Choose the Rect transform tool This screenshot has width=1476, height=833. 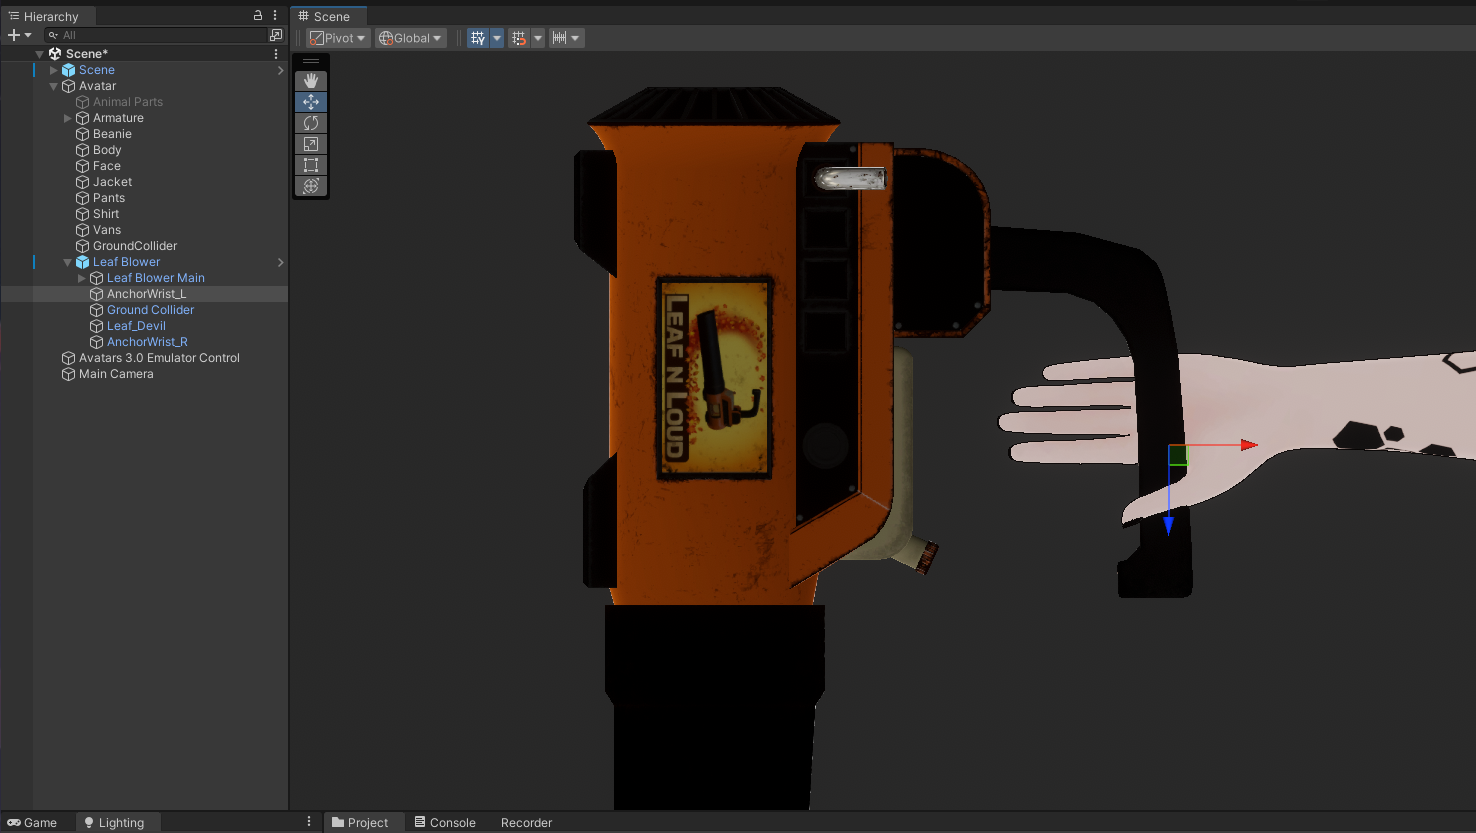(x=311, y=165)
